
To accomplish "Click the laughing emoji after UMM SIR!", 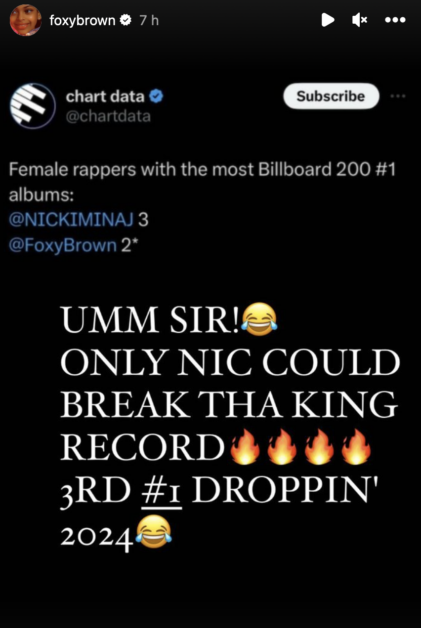I will [x=260, y=319].
